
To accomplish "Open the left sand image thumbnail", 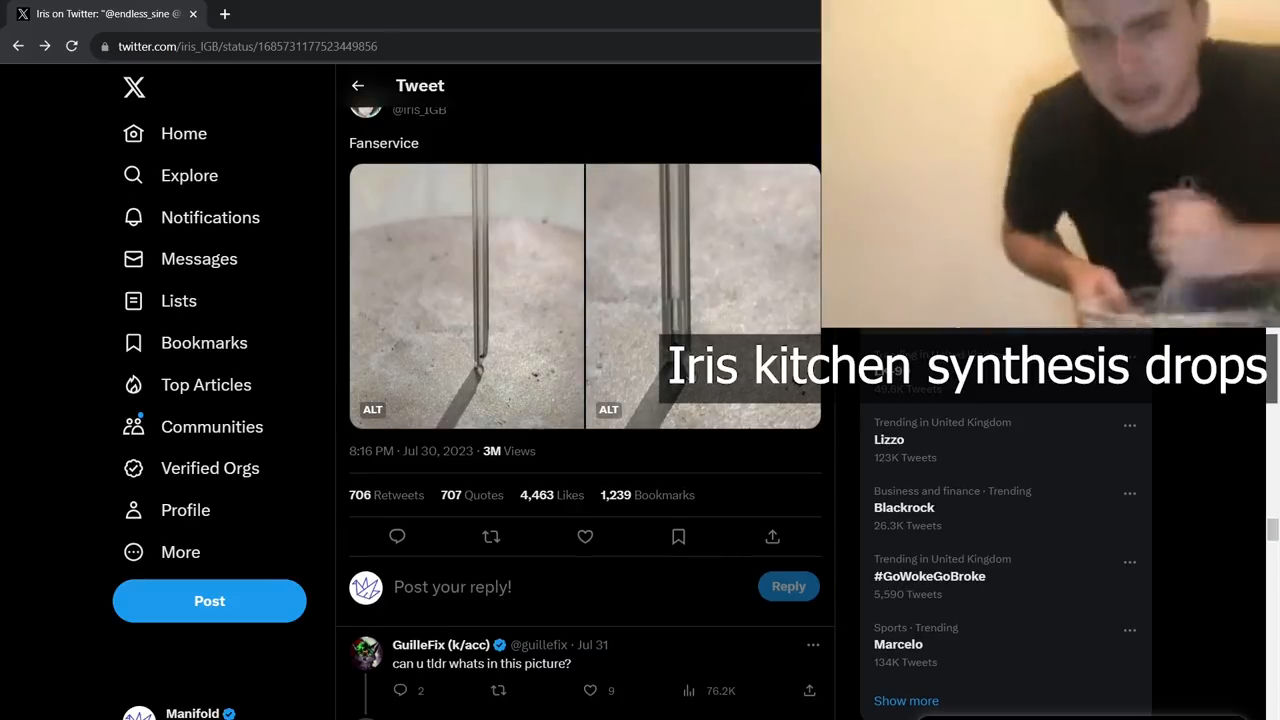I will click(x=466, y=296).
